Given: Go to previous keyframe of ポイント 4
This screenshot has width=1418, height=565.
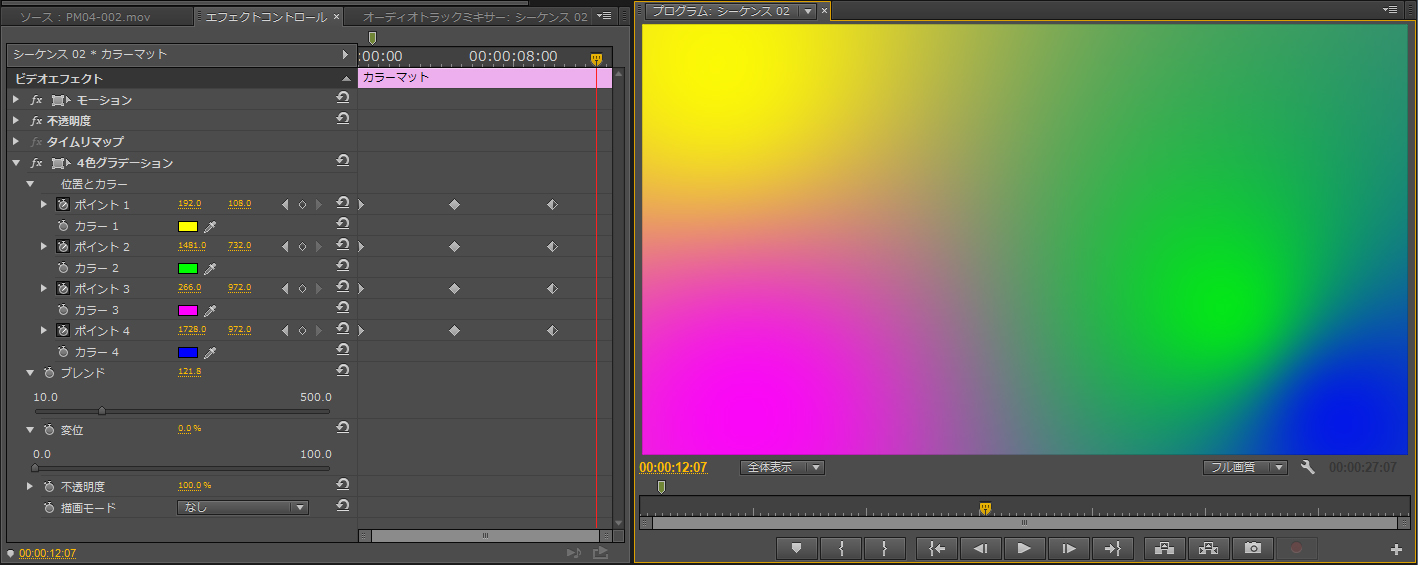Looking at the screenshot, I should click(285, 331).
